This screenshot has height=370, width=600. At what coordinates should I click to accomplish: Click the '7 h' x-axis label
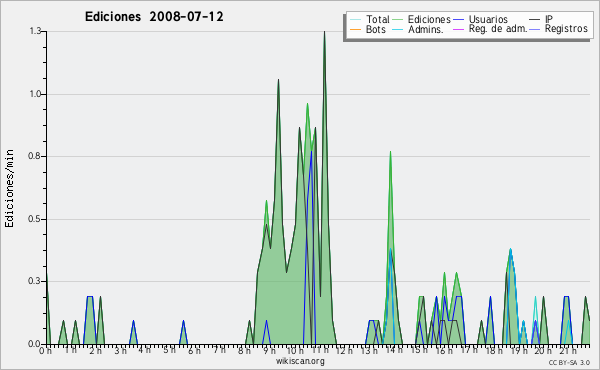(219, 350)
